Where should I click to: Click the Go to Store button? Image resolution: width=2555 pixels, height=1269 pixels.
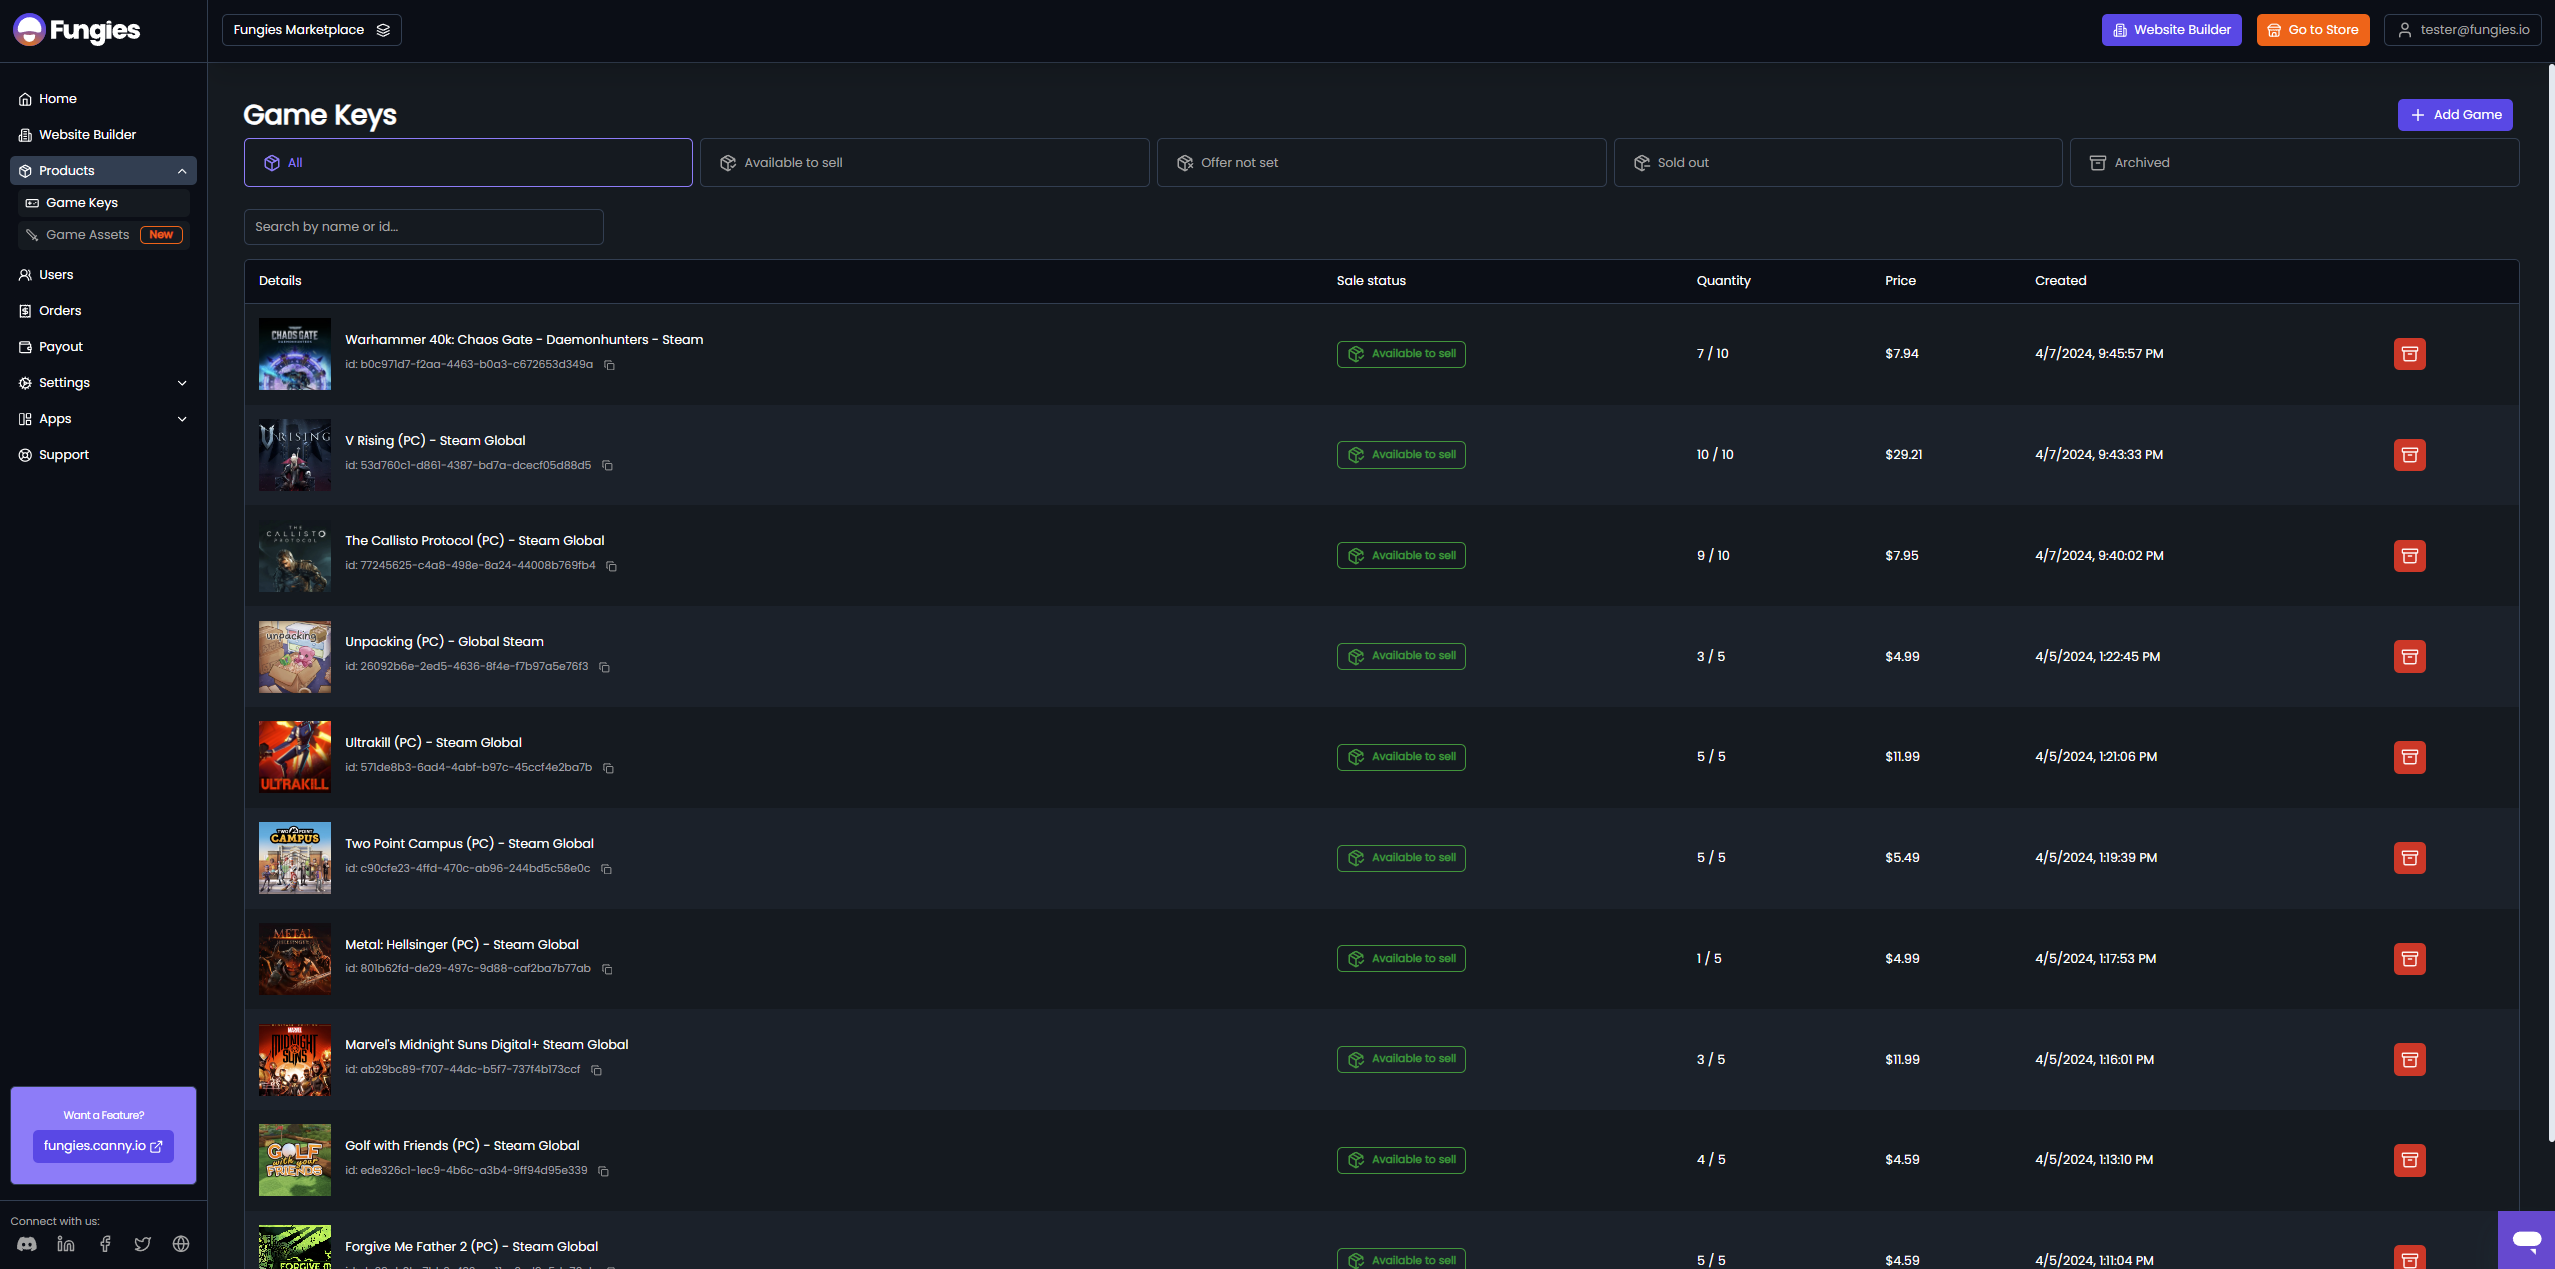[2313, 30]
